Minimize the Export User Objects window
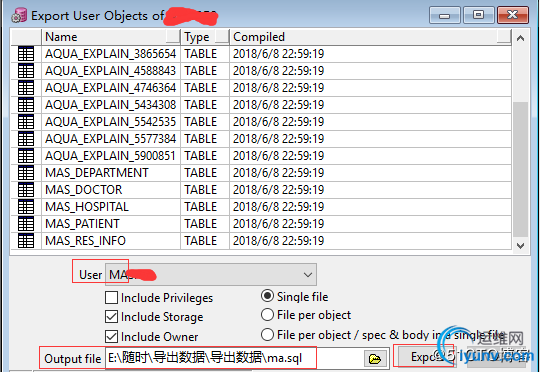This screenshot has width=540, height=372. [445, 16]
